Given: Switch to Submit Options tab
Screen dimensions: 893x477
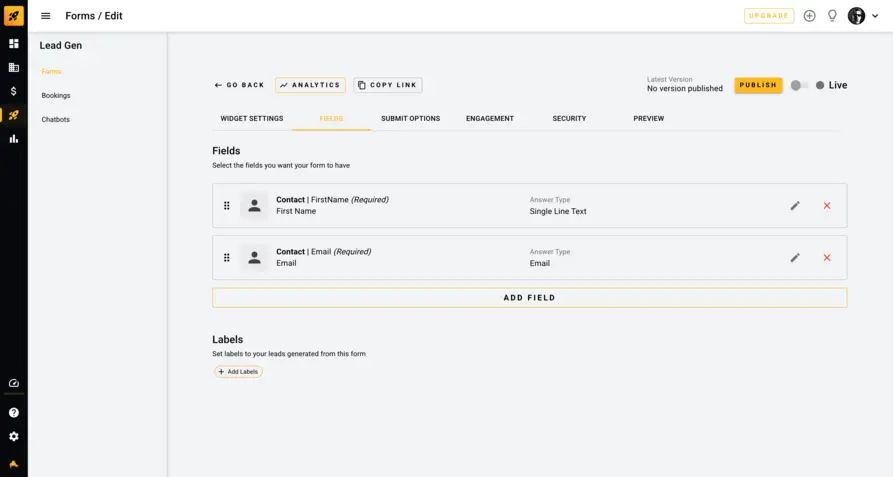Looking at the screenshot, I should pos(410,118).
